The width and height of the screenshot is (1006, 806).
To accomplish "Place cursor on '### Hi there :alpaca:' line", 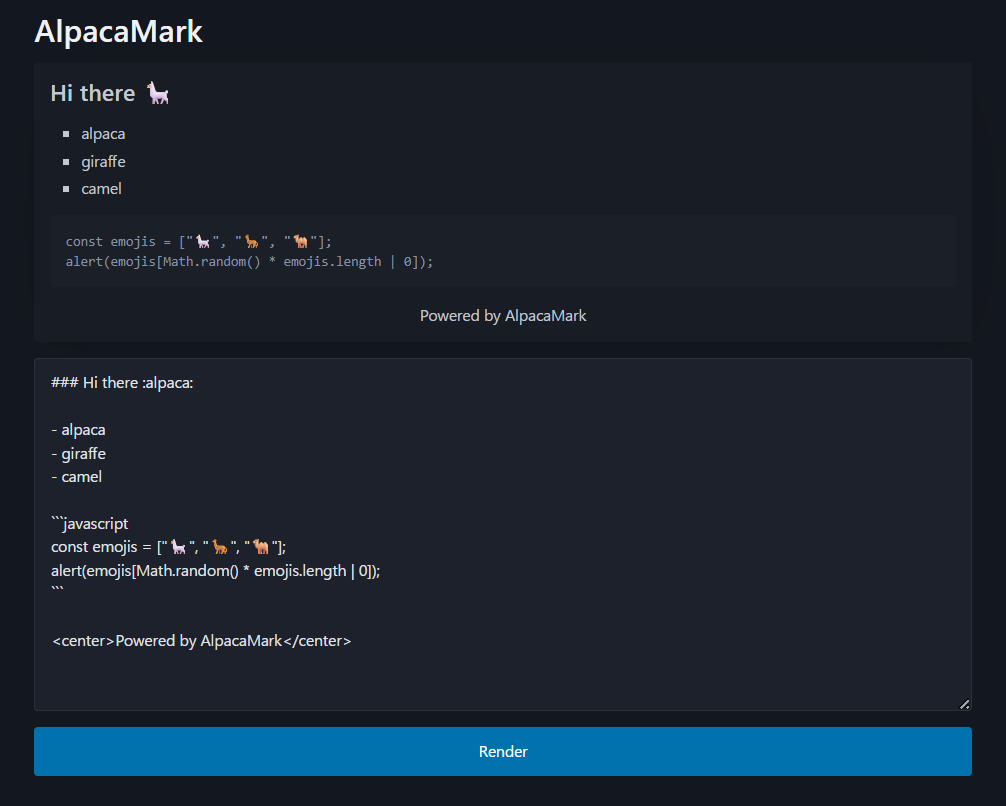I will tap(121, 383).
